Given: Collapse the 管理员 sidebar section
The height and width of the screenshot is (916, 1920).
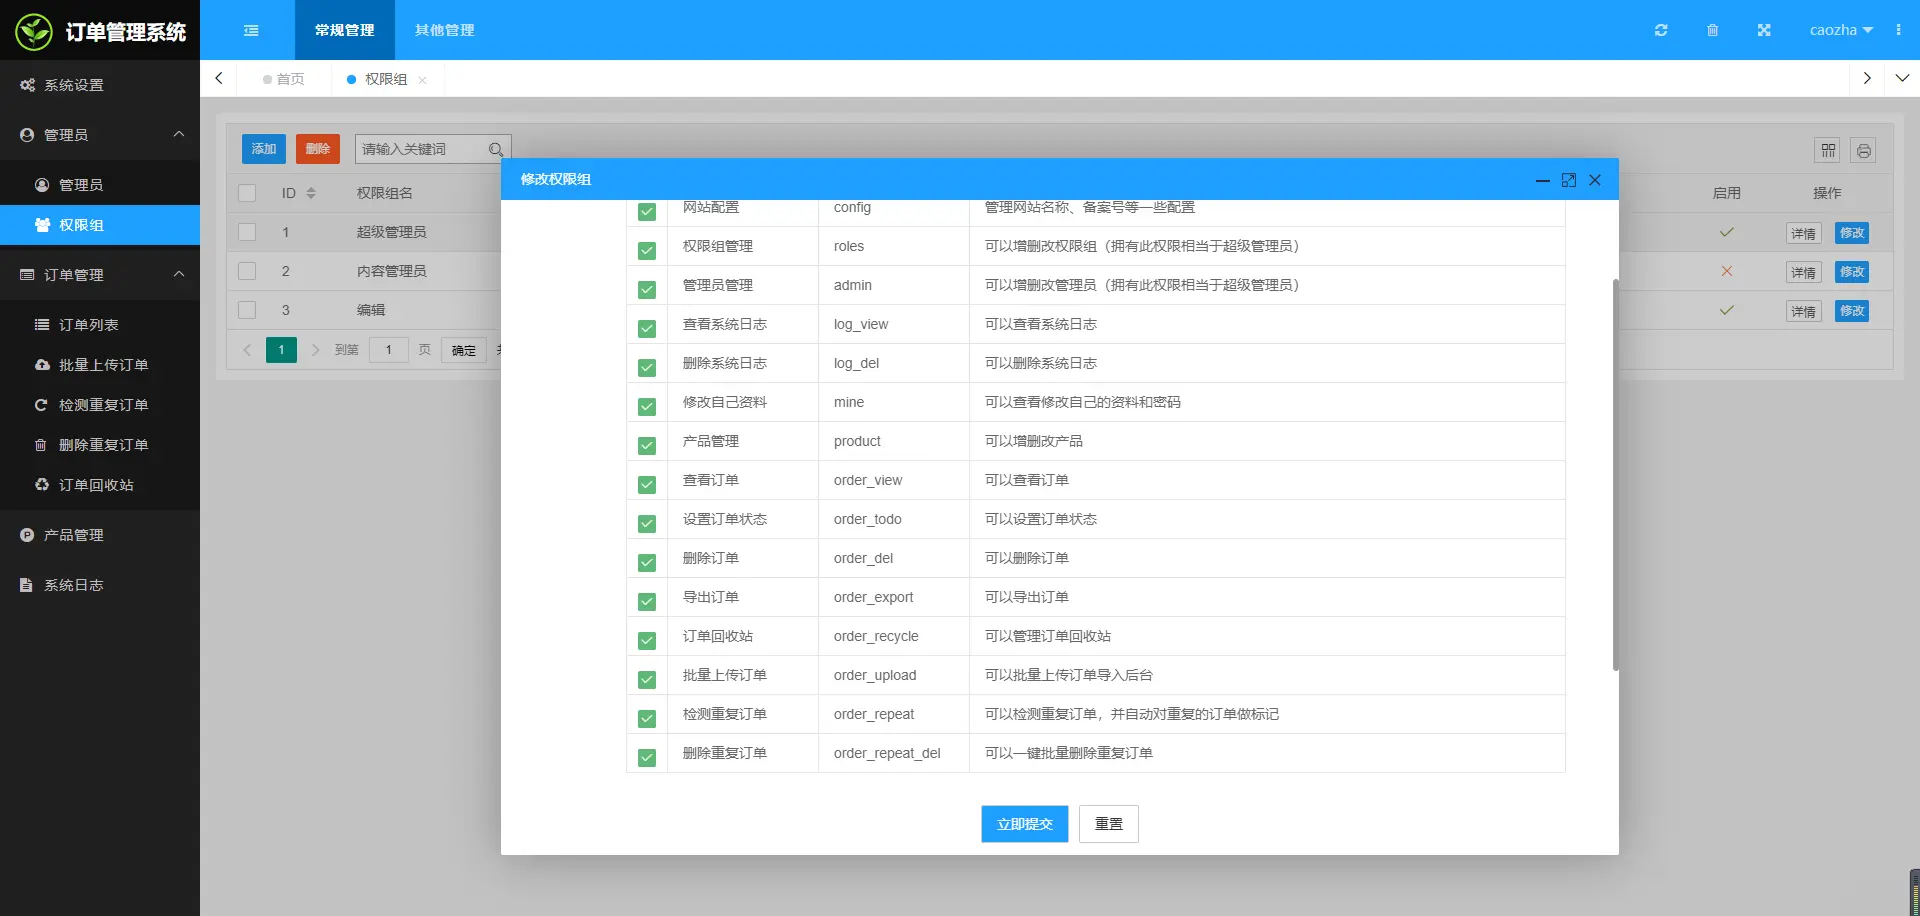Looking at the screenshot, I should pyautogui.click(x=178, y=134).
